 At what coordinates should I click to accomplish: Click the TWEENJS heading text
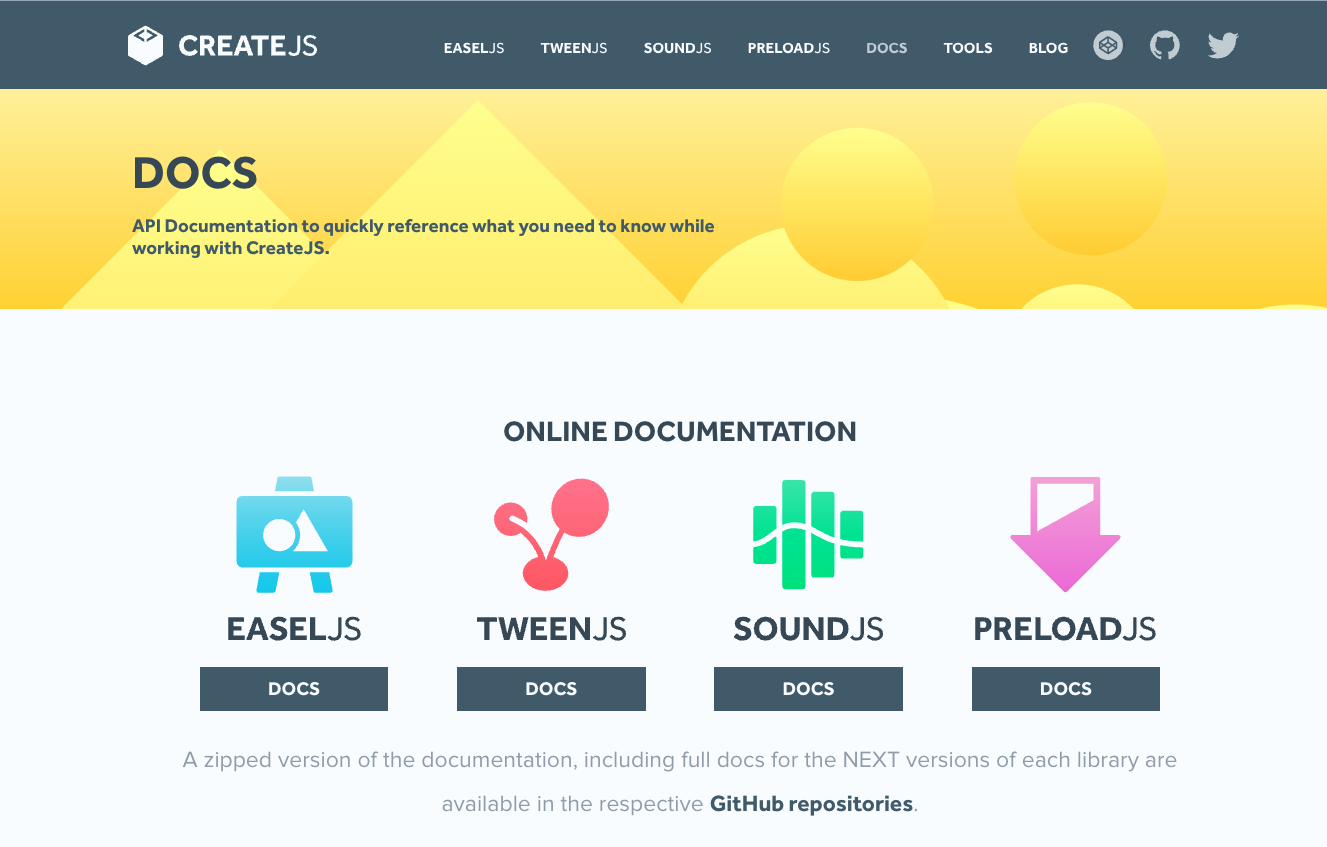[x=551, y=629]
